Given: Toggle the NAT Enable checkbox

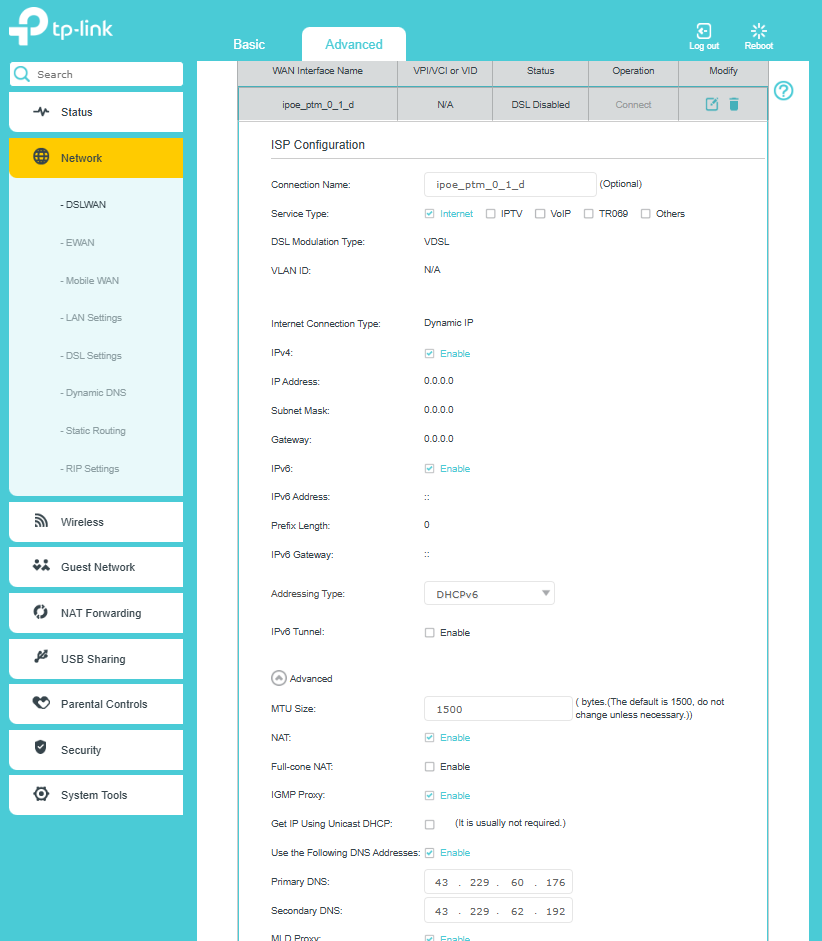Looking at the screenshot, I should coord(430,738).
